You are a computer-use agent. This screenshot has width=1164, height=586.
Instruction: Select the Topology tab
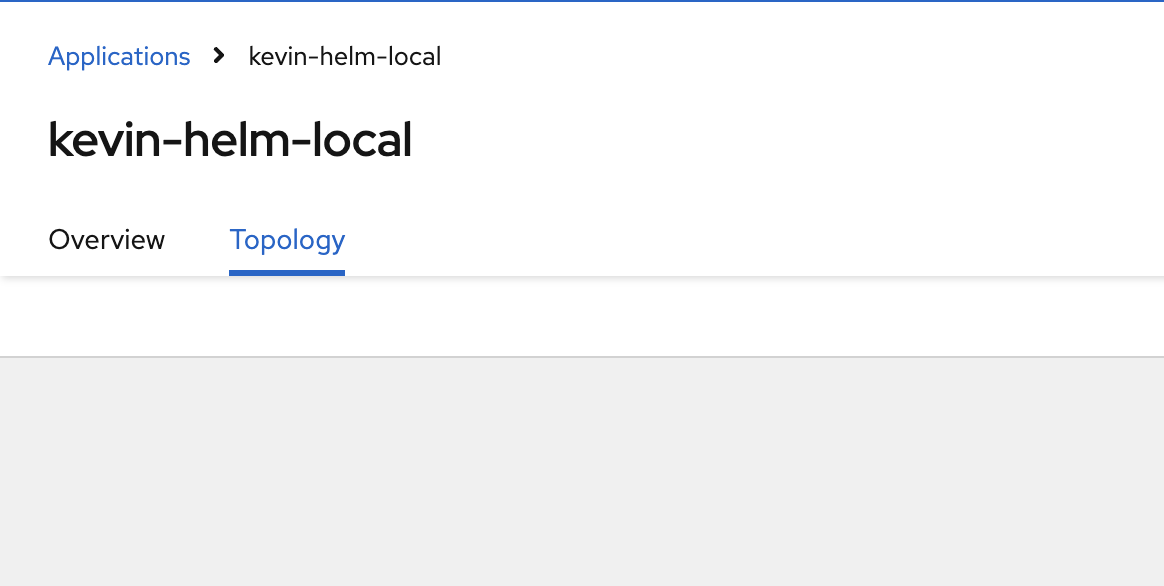[287, 240]
